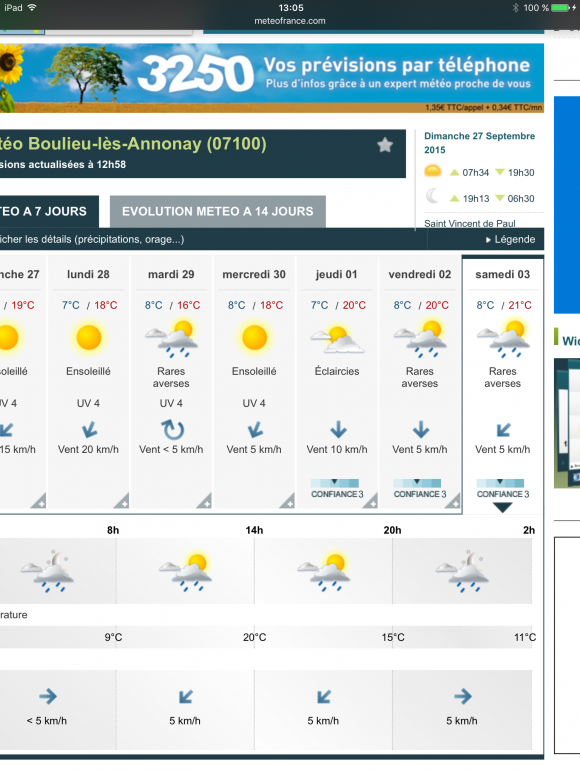580x773 pixels.
Task: Tap the meteofrance.com address bar
Action: coord(290,21)
